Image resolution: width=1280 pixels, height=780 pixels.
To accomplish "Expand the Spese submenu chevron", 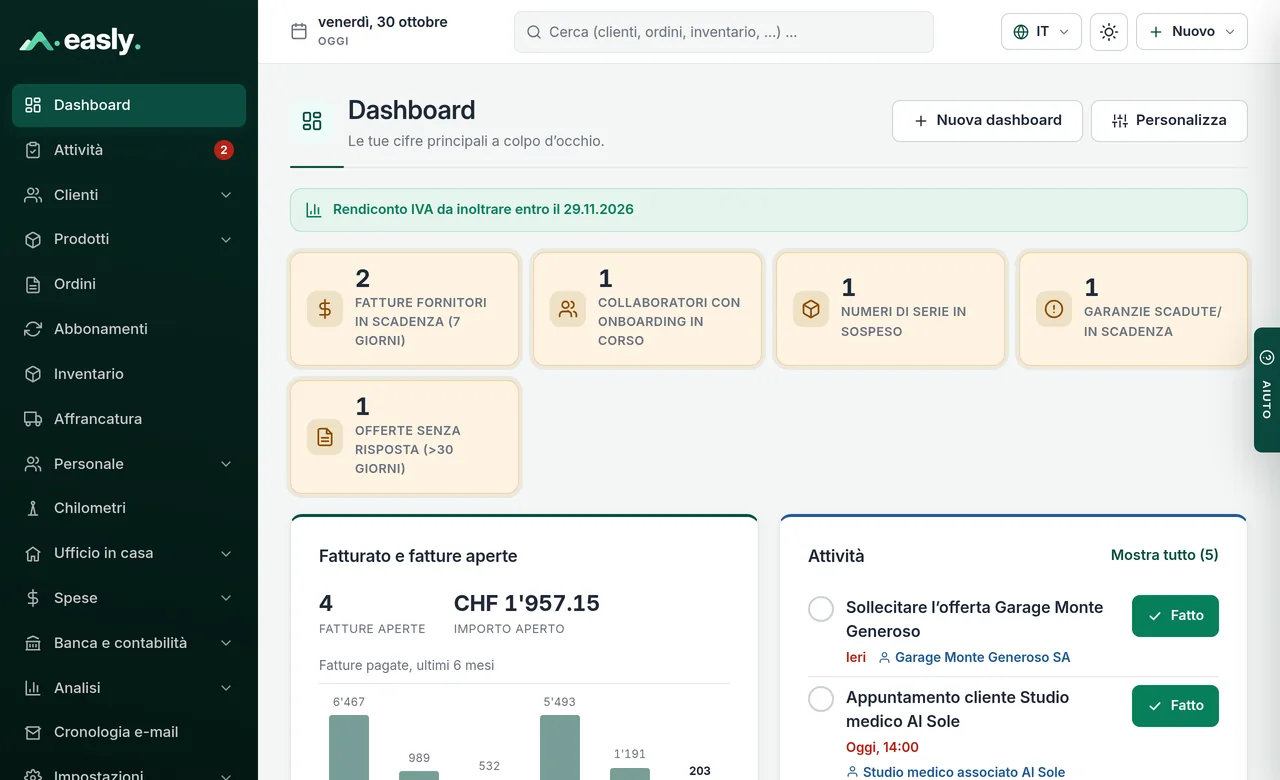I will point(226,598).
